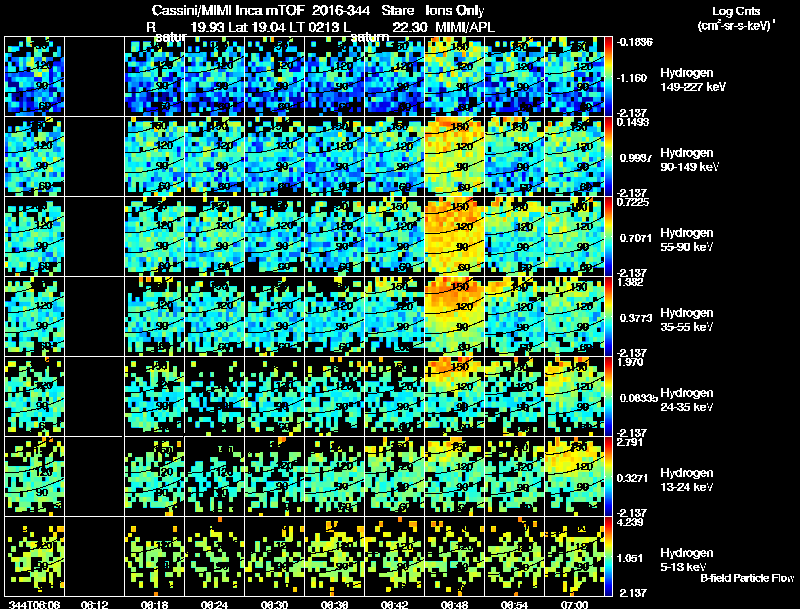Click the 0.3773 color scale value
This screenshot has height=609, width=800.
(x=636, y=318)
